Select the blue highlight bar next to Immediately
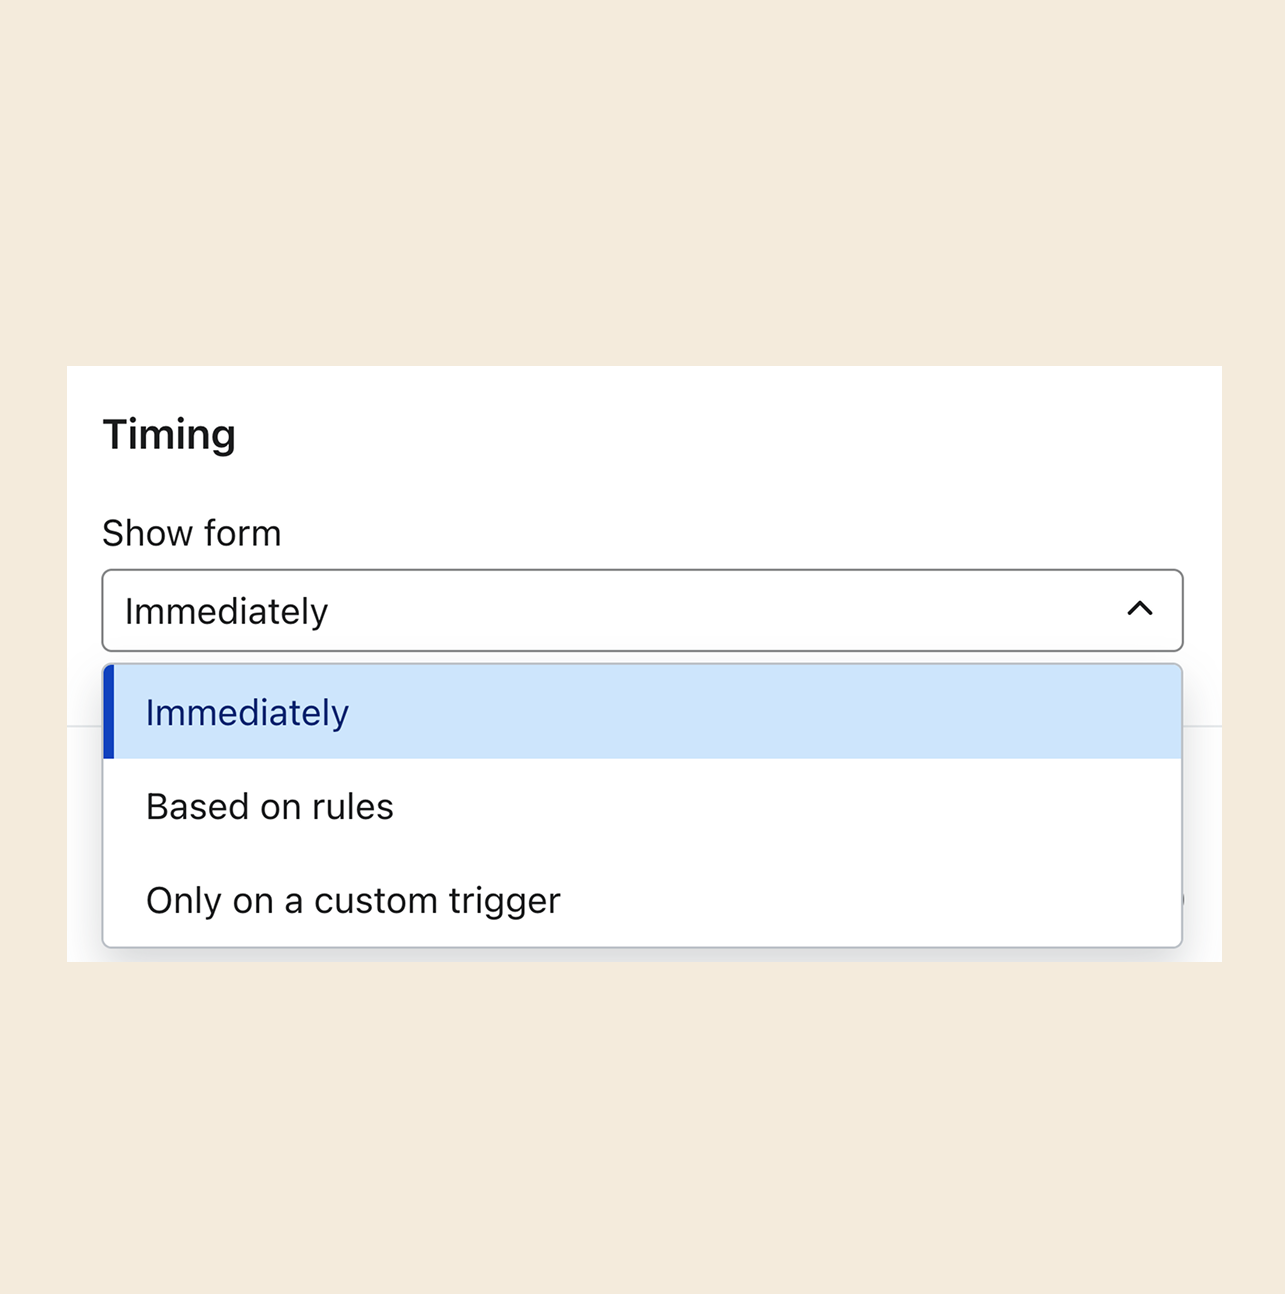The height and width of the screenshot is (1294, 1285). pos(110,711)
